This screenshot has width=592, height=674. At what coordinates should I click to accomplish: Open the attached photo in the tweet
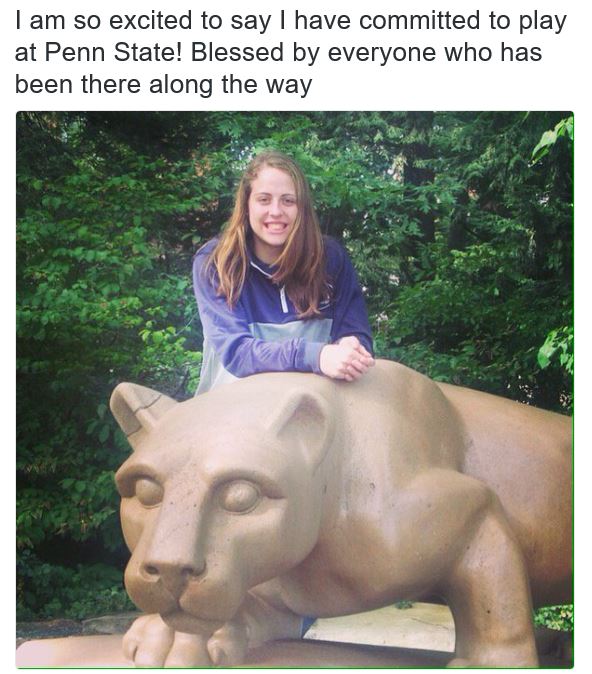[295, 390]
